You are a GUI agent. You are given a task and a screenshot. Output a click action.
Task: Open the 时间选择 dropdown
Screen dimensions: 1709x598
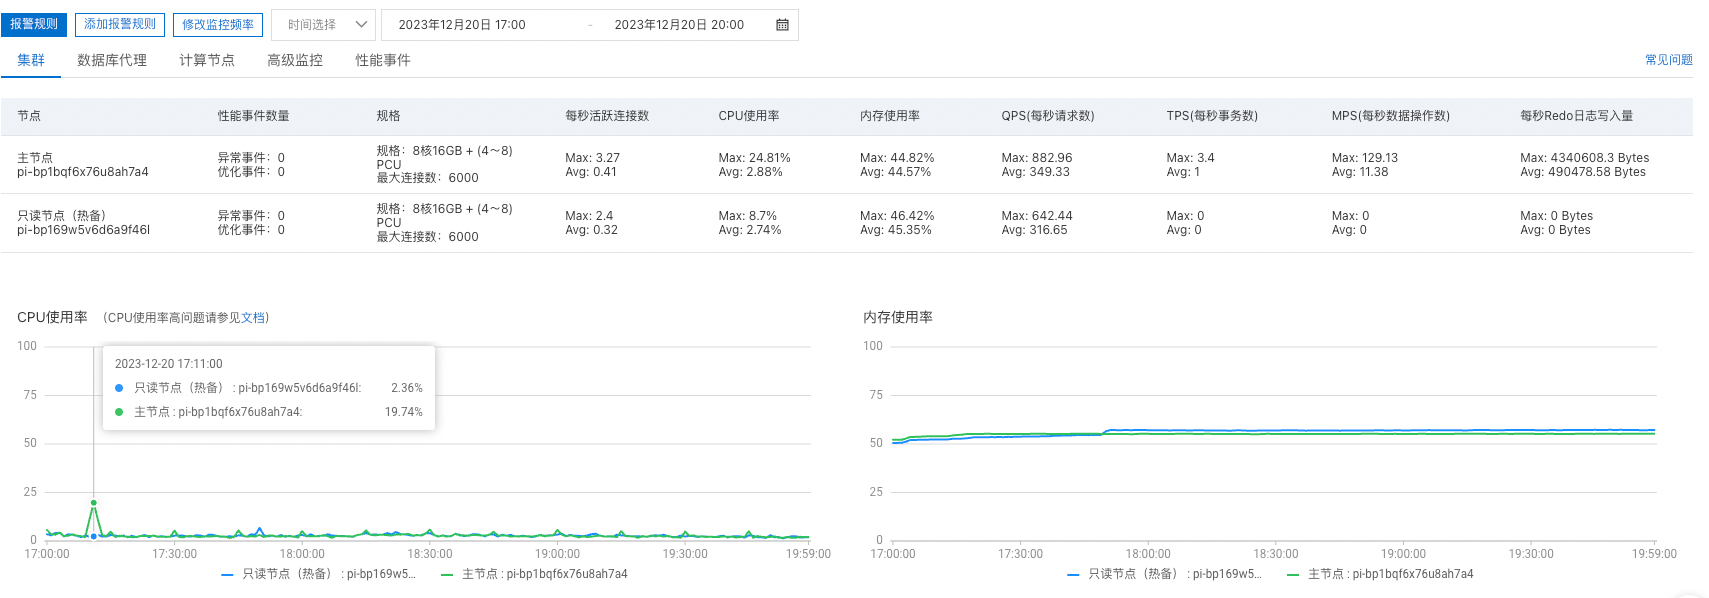click(x=323, y=25)
